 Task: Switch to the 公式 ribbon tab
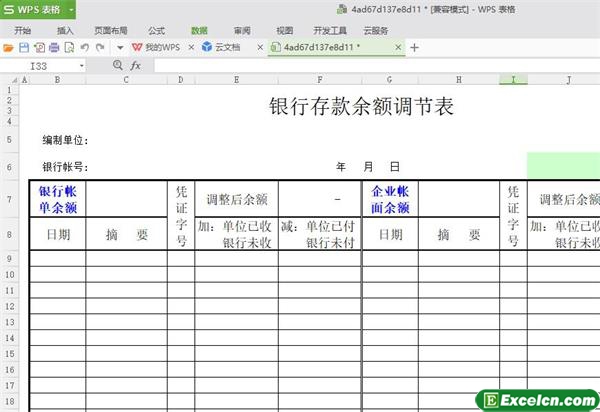coord(156,30)
